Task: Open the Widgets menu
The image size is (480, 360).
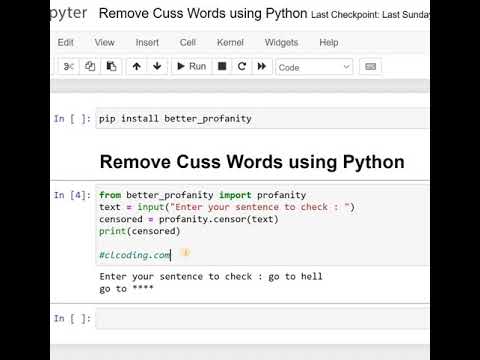Action: [x=281, y=43]
